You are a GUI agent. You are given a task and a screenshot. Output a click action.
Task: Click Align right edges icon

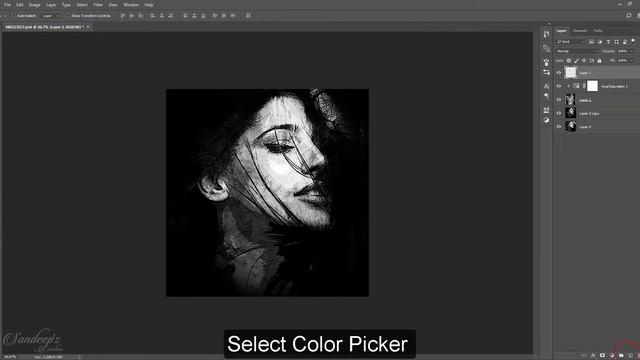(171, 16)
